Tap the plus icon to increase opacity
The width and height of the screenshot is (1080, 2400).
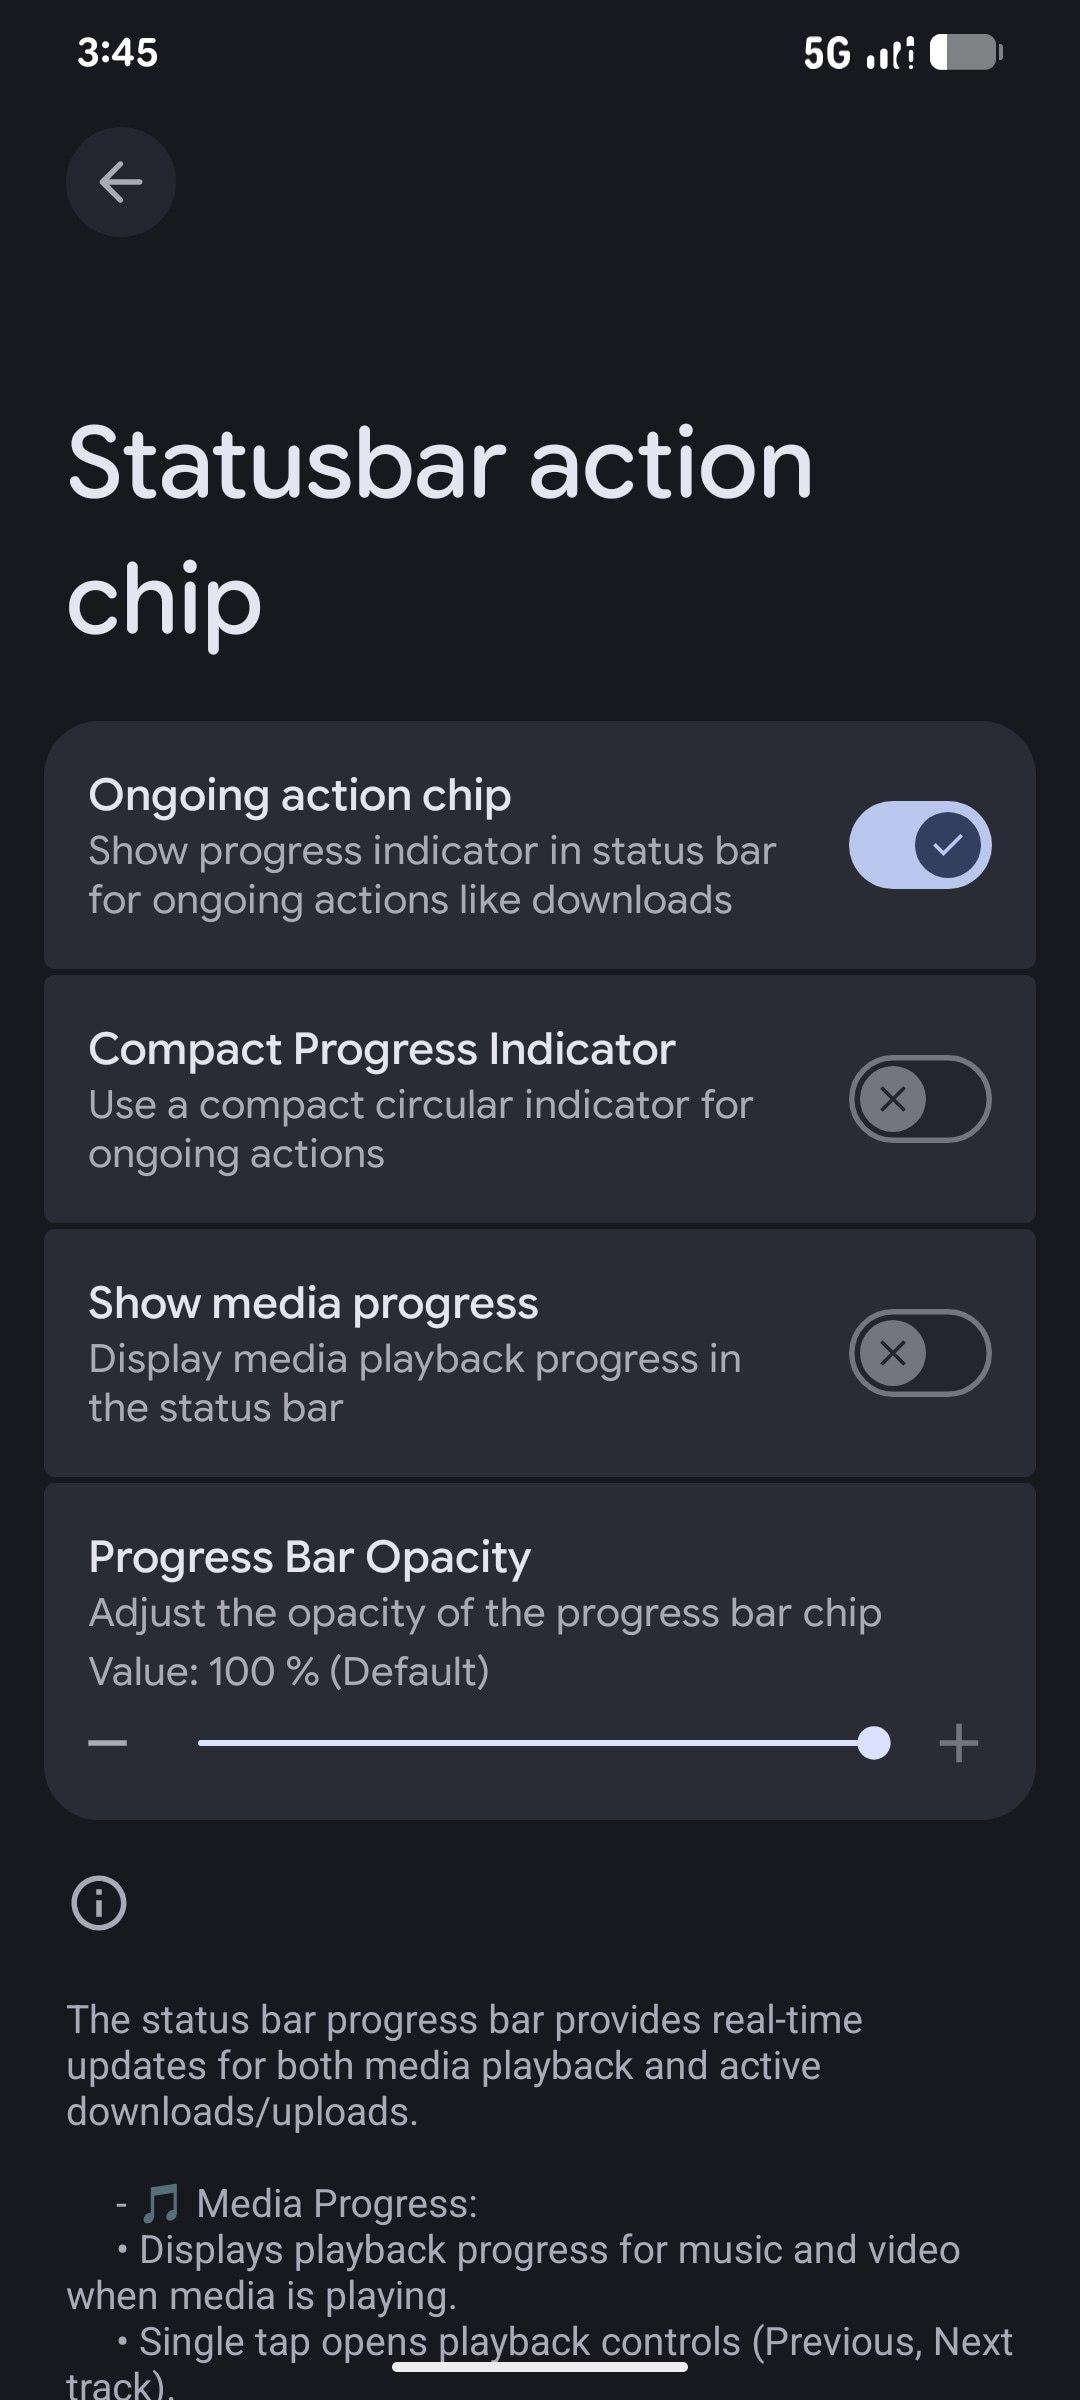958,1744
